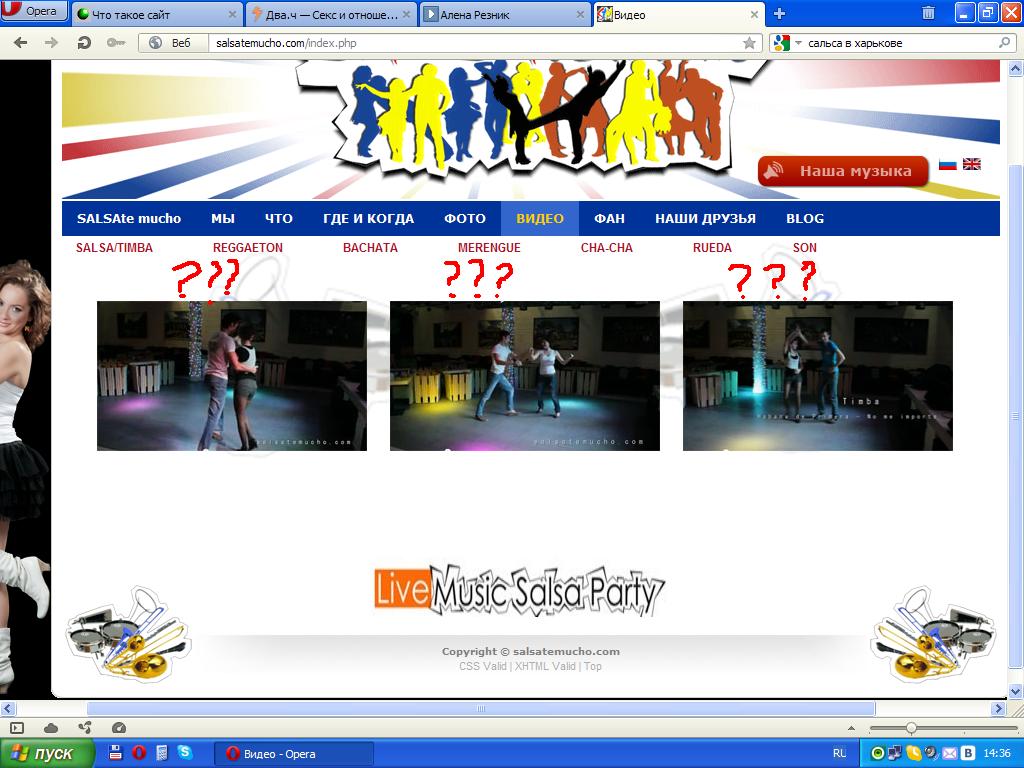The height and width of the screenshot is (768, 1024).
Task: Open the CSS Valid footer link
Action: coord(483,666)
